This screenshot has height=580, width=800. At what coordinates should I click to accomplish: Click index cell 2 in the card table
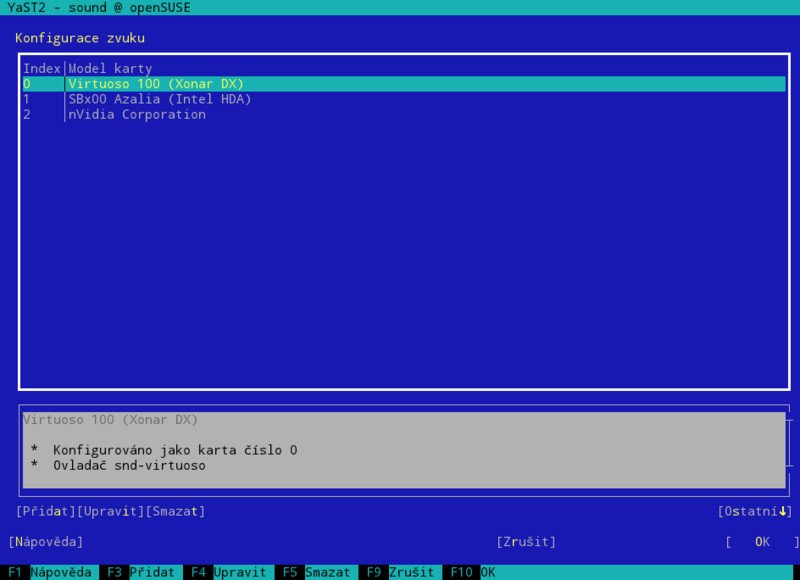[x=27, y=114]
